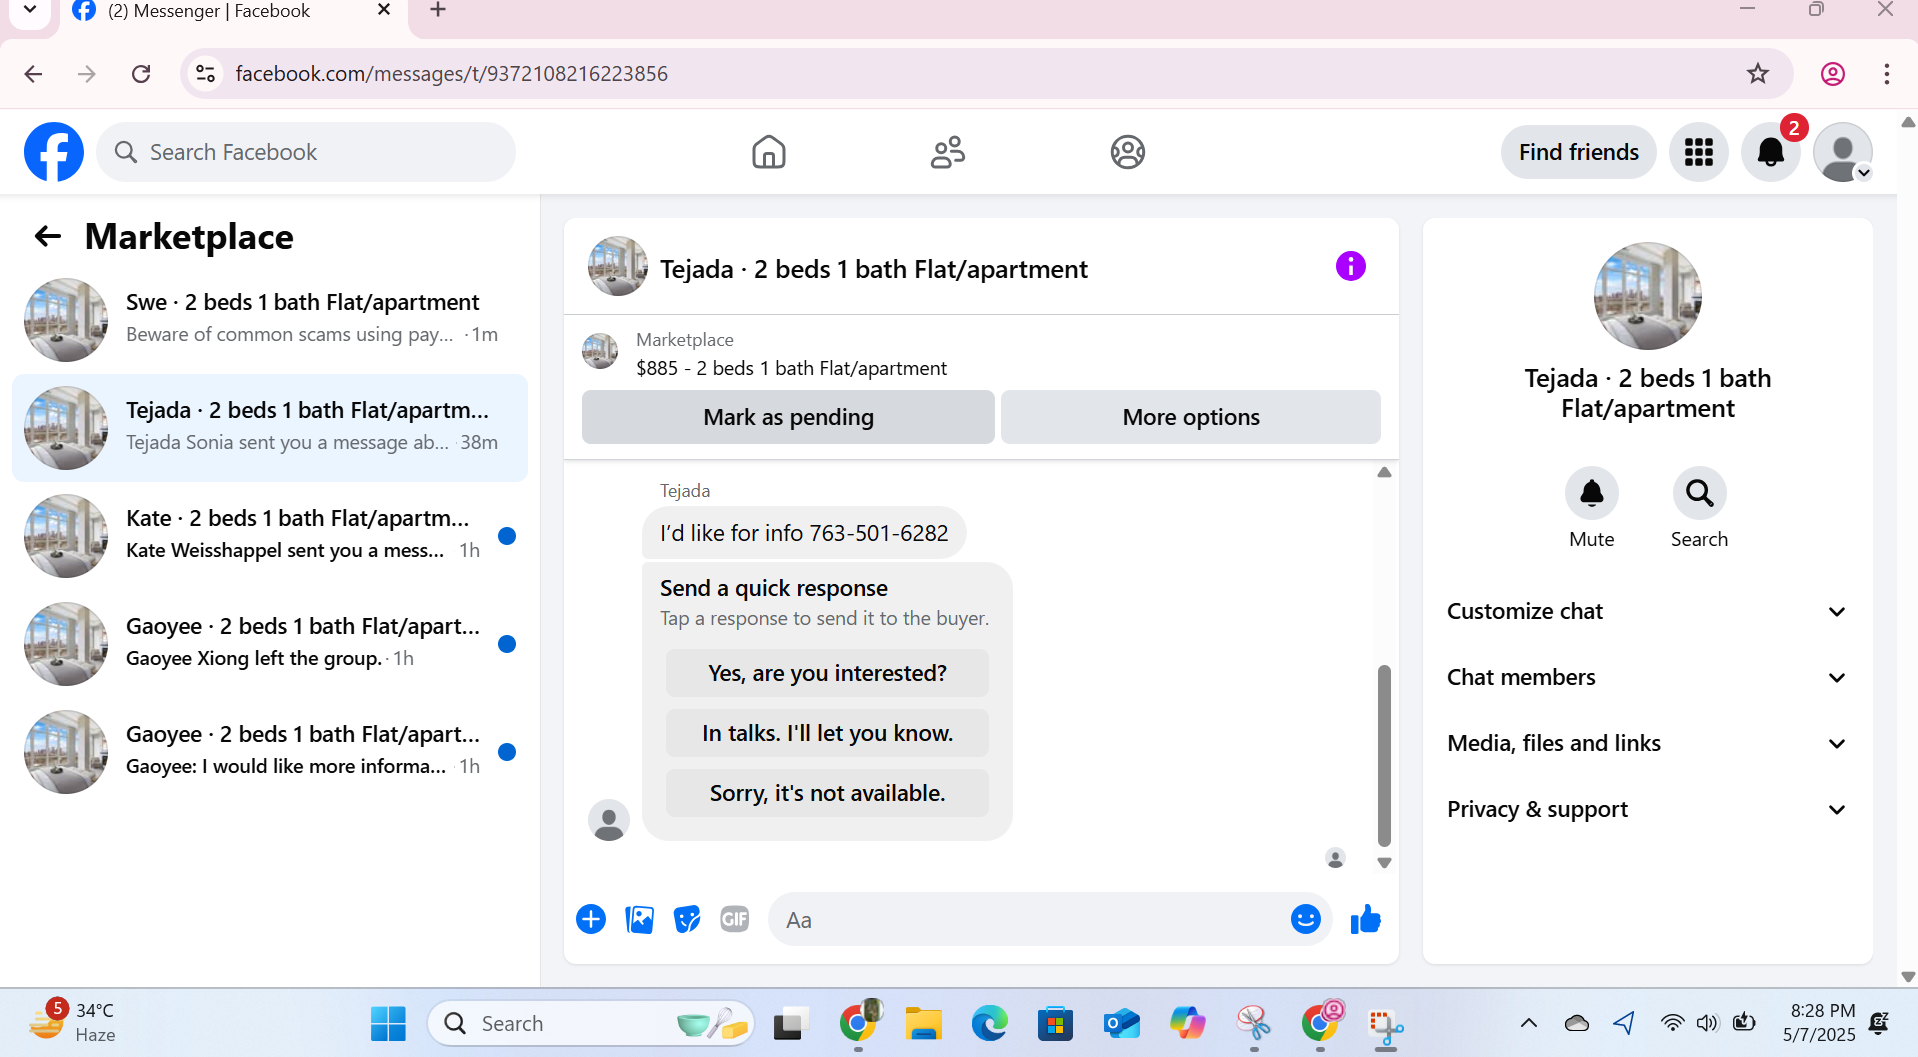The height and width of the screenshot is (1057, 1918).
Task: Open Outlook from the taskbar
Action: coord(1121,1023)
